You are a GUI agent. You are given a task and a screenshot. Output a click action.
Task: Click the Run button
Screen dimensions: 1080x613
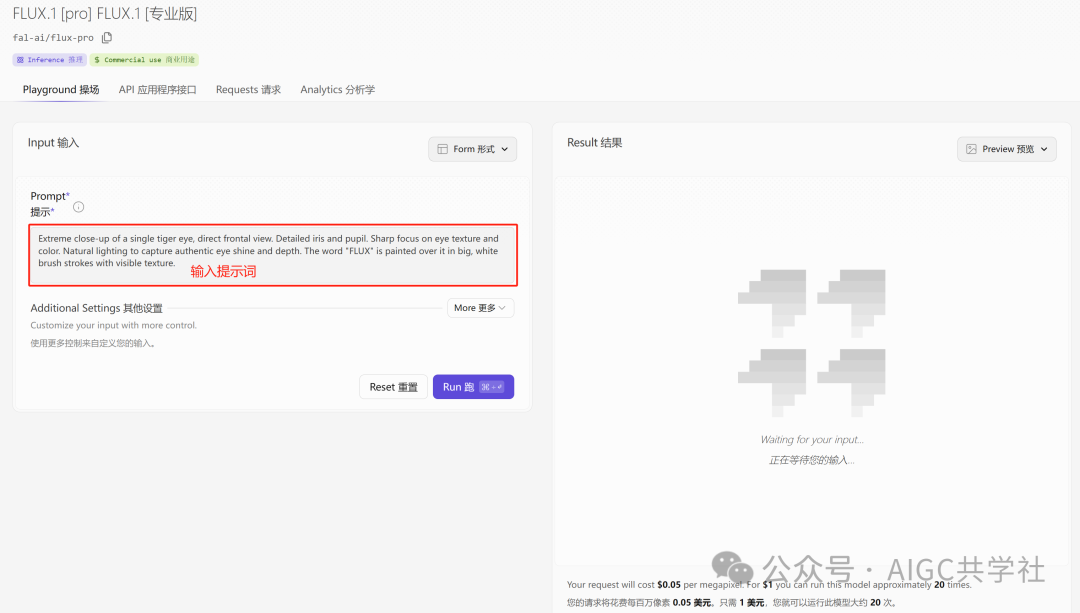(x=473, y=387)
